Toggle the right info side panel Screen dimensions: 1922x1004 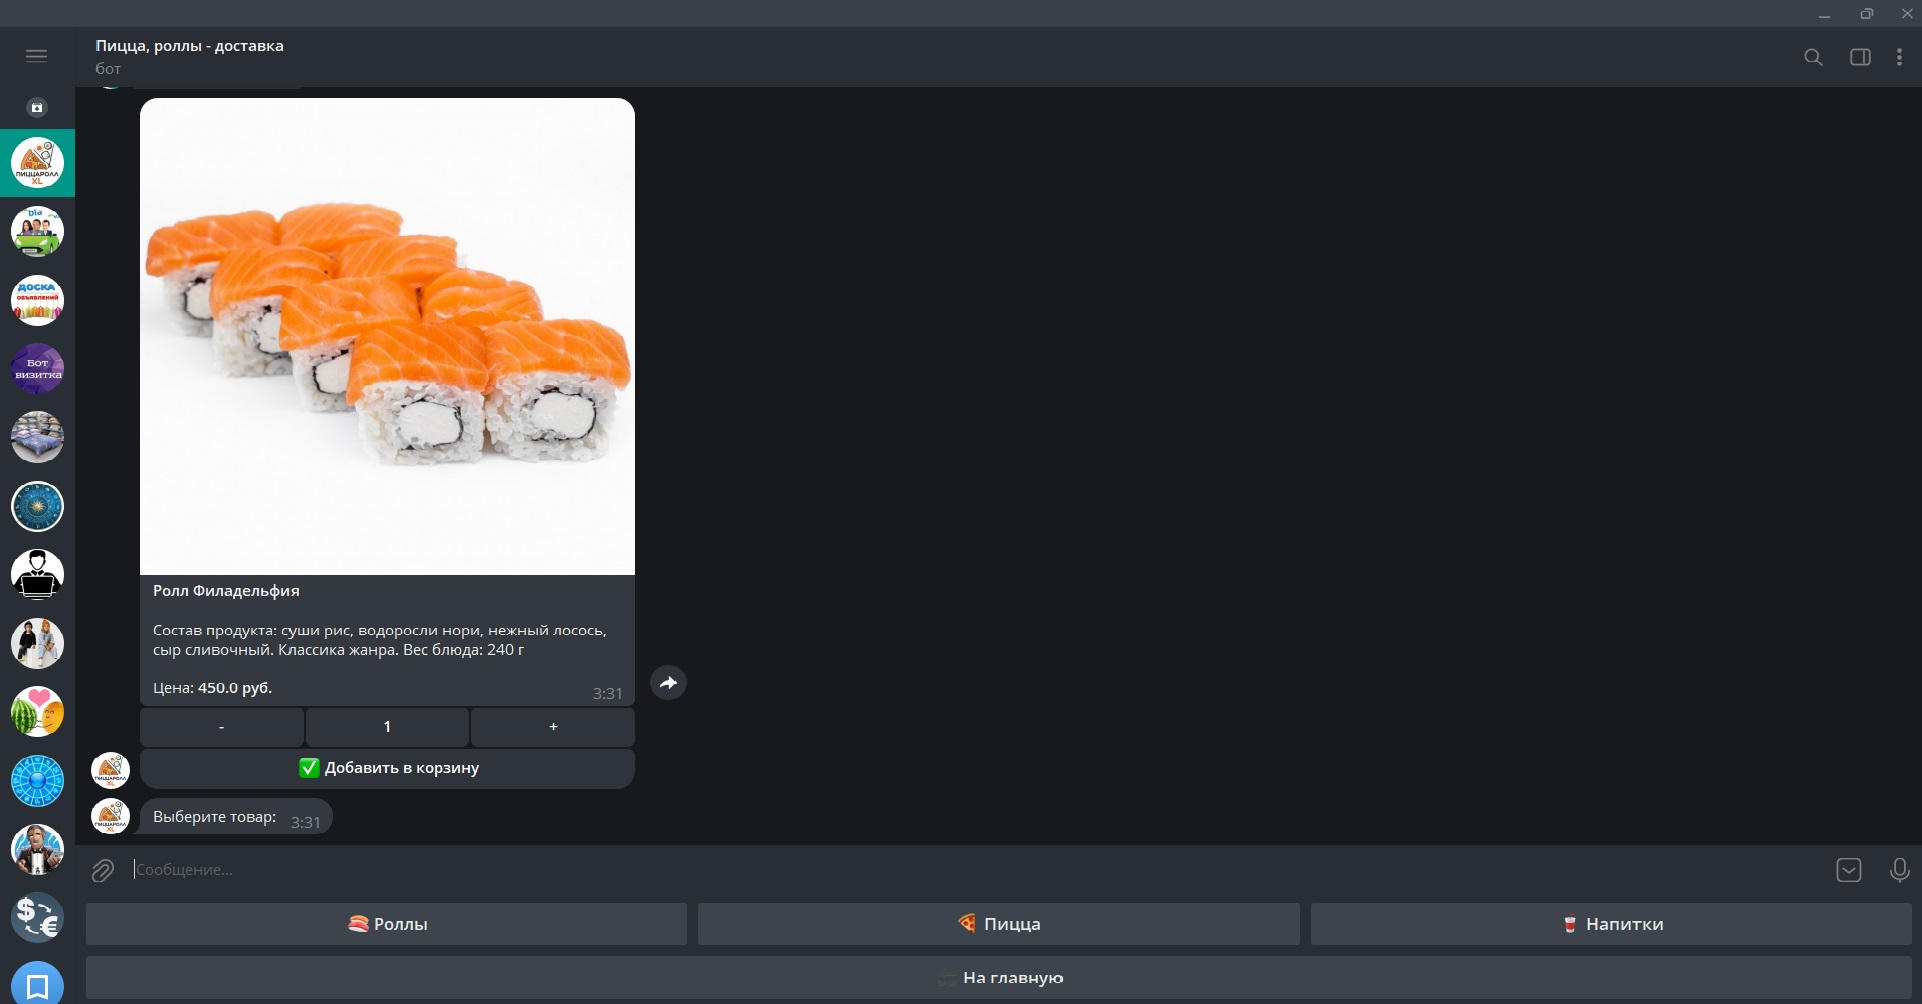pyautogui.click(x=1860, y=57)
